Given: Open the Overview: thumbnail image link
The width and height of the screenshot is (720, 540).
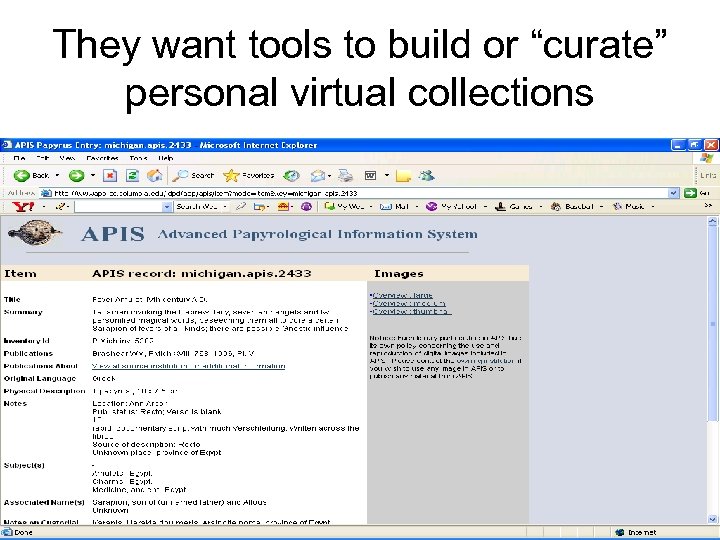Looking at the screenshot, I should click(412, 311).
